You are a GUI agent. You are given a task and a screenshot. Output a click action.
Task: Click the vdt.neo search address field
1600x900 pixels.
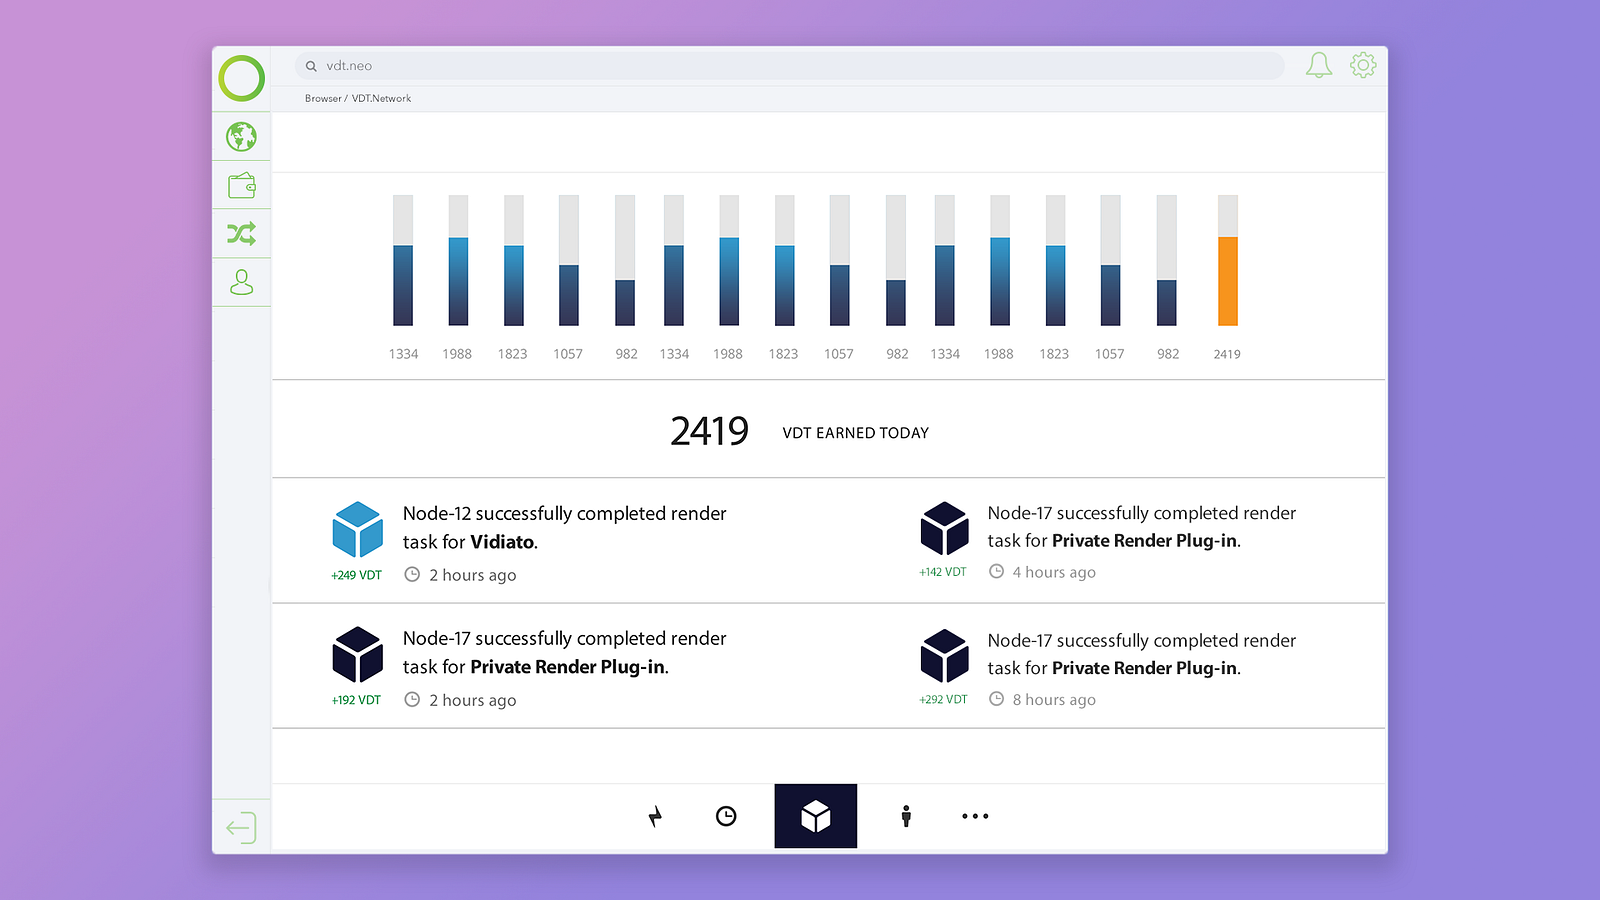(x=789, y=66)
